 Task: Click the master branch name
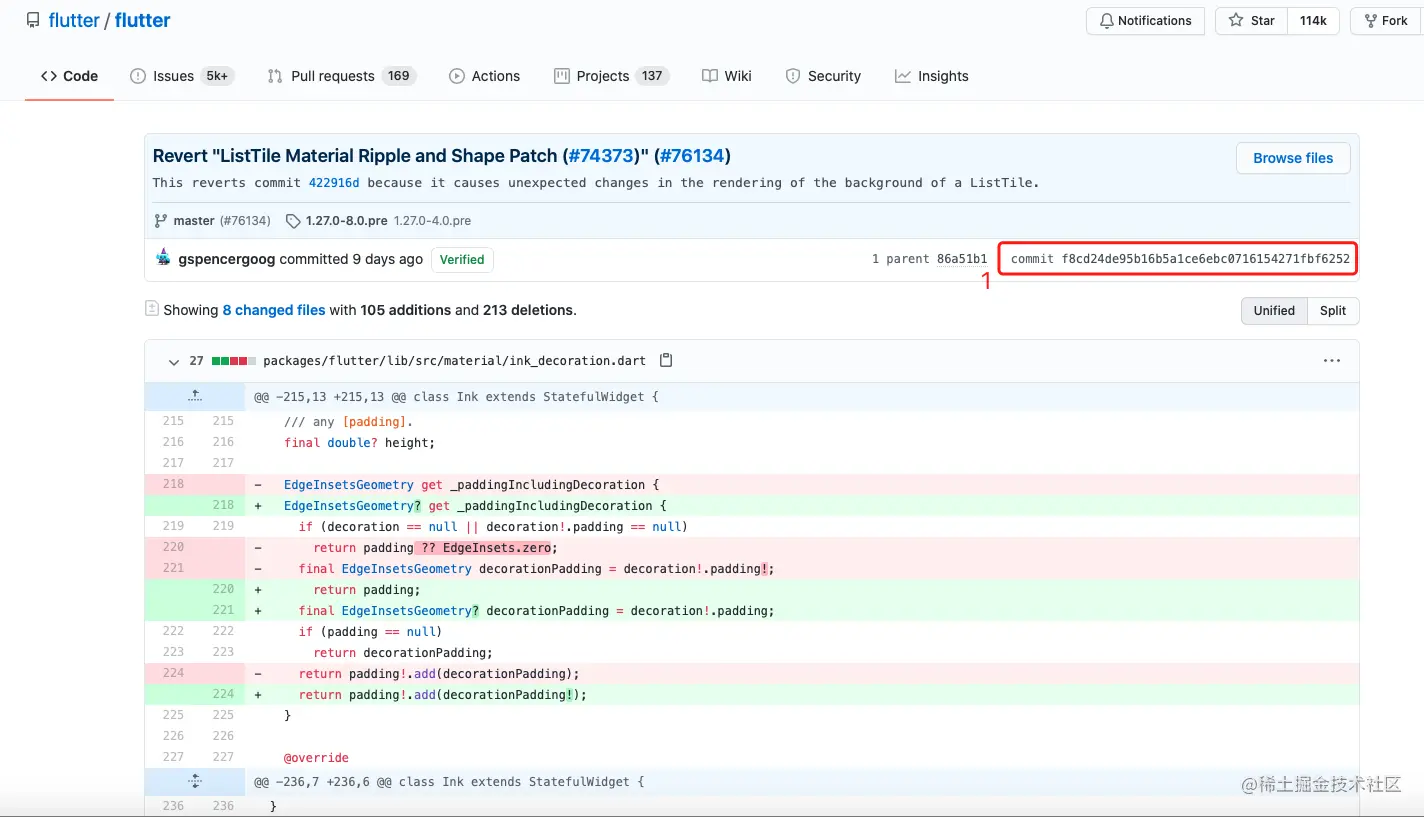(194, 220)
